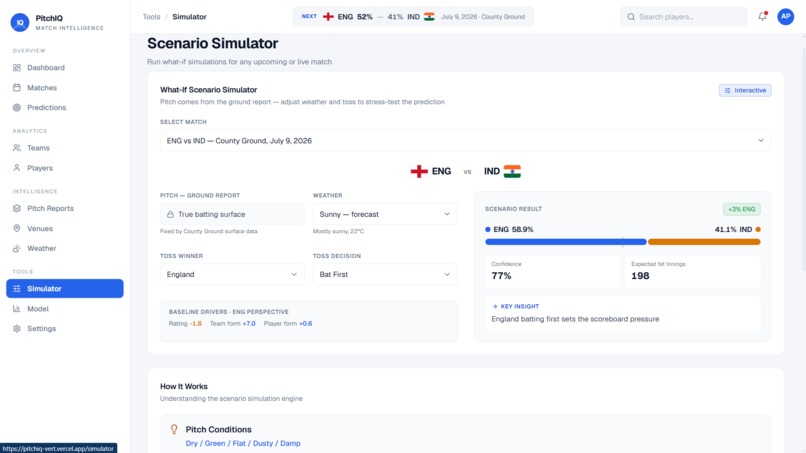The image size is (806, 453).
Task: Click 'Dry / Green / Flat / Dusty / Damp' text
Action: click(243, 443)
